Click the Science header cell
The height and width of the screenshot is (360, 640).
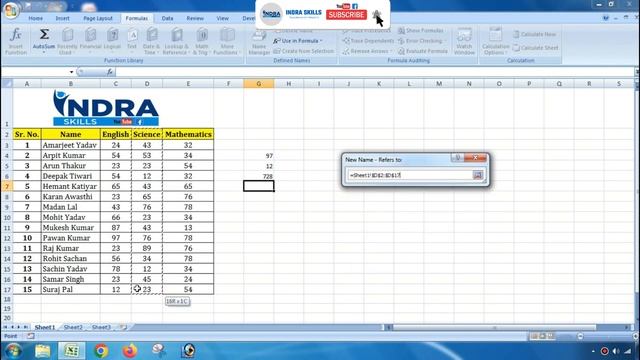pyautogui.click(x=147, y=134)
